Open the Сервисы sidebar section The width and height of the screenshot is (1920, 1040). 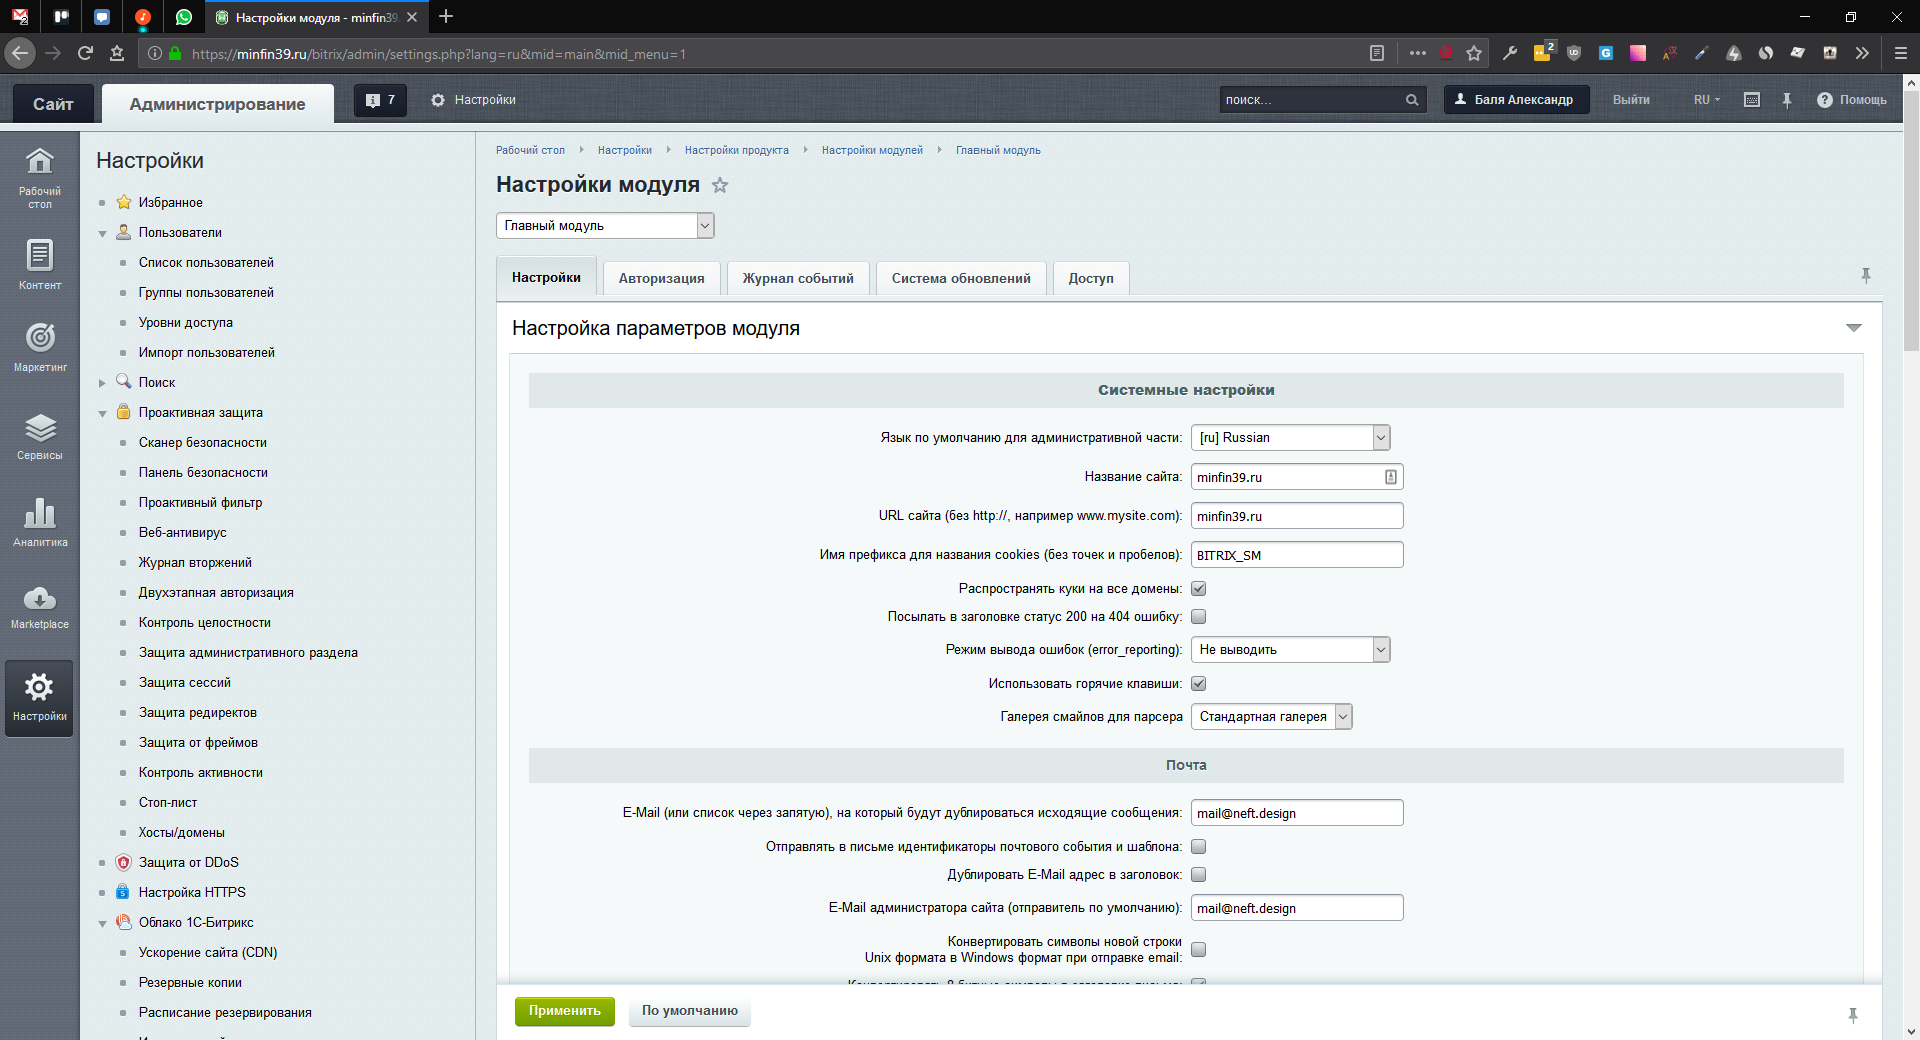point(40,436)
